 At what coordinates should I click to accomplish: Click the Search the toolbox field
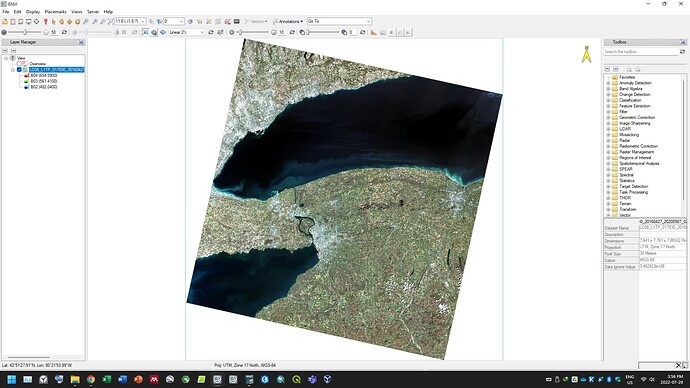(x=640, y=52)
